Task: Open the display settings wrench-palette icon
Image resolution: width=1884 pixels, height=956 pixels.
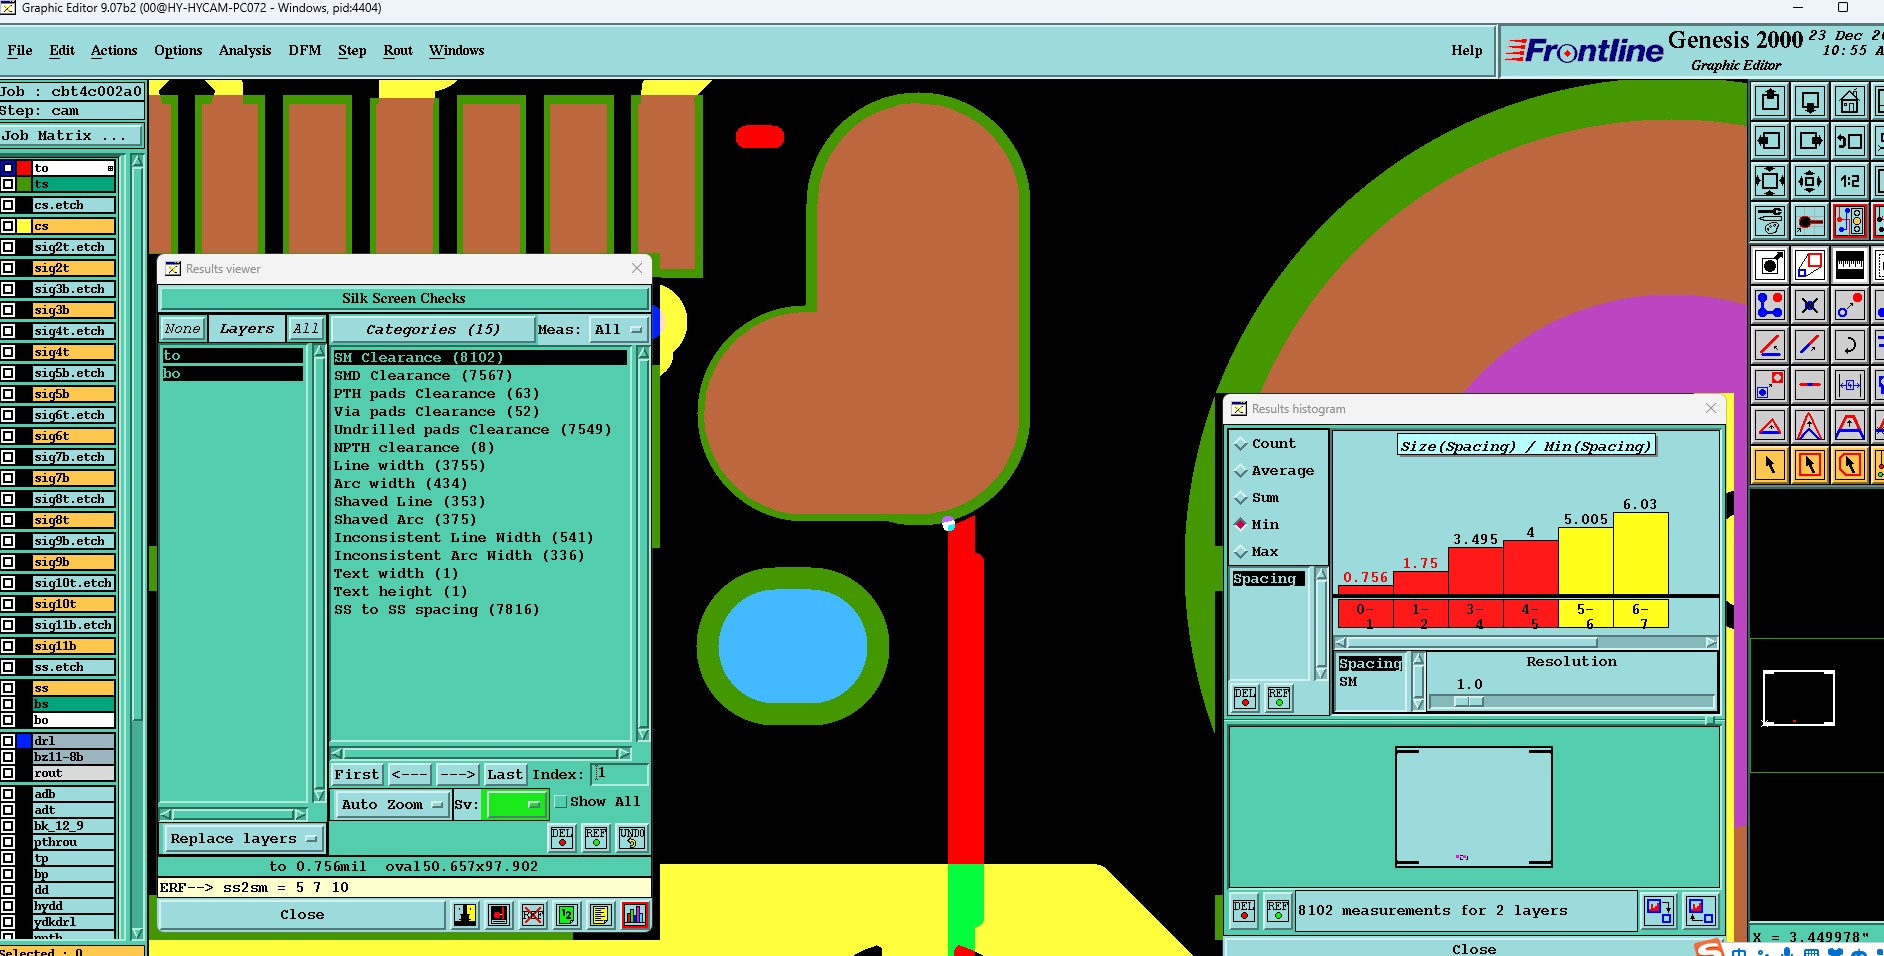Action: point(1770,221)
